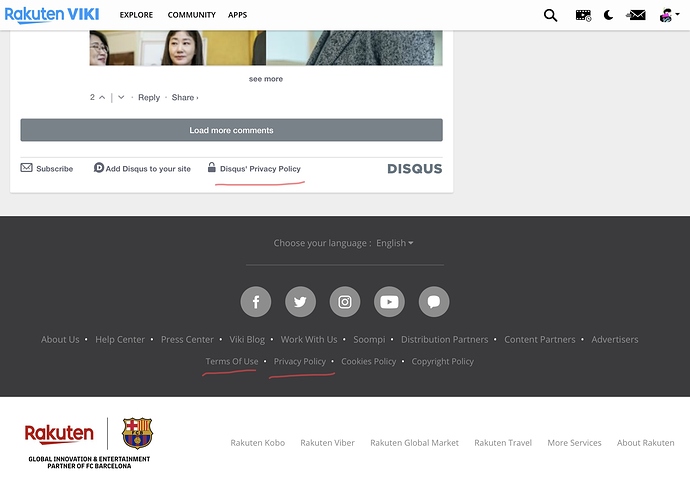
Task: Open the Community menu
Action: pyautogui.click(x=191, y=15)
